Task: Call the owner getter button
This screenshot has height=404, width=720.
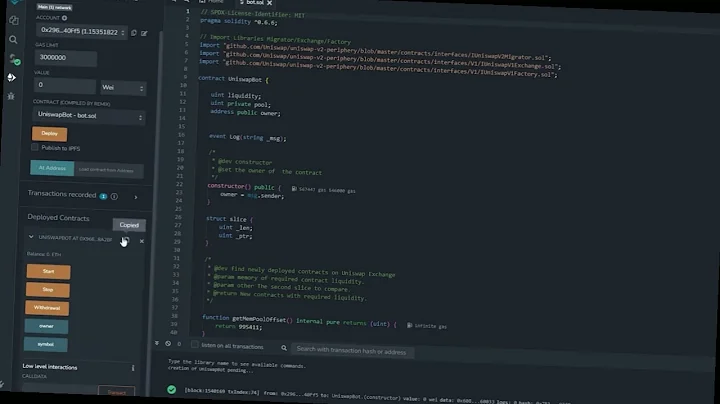Action: point(46,326)
